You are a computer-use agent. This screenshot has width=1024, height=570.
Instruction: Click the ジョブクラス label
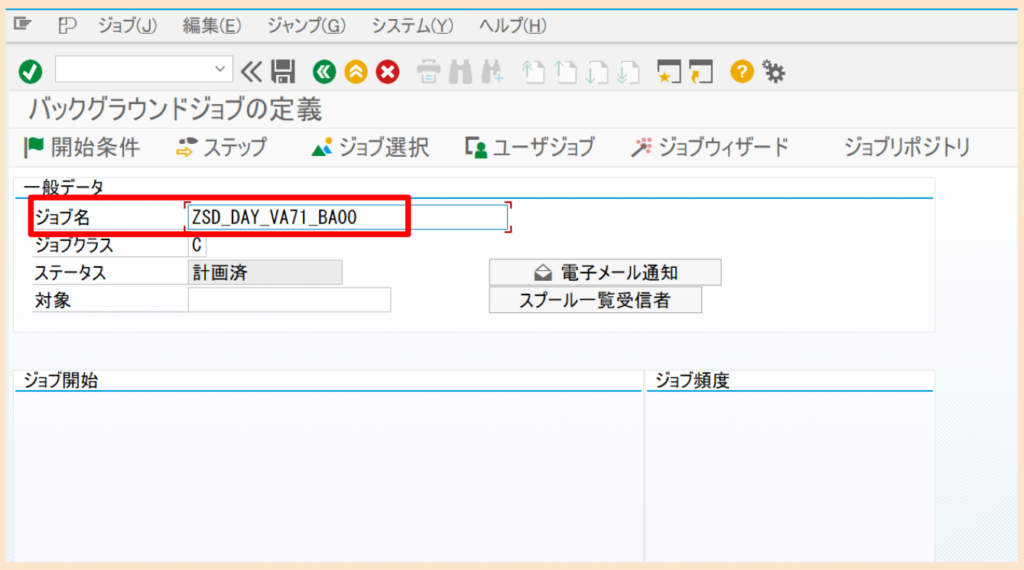74,245
